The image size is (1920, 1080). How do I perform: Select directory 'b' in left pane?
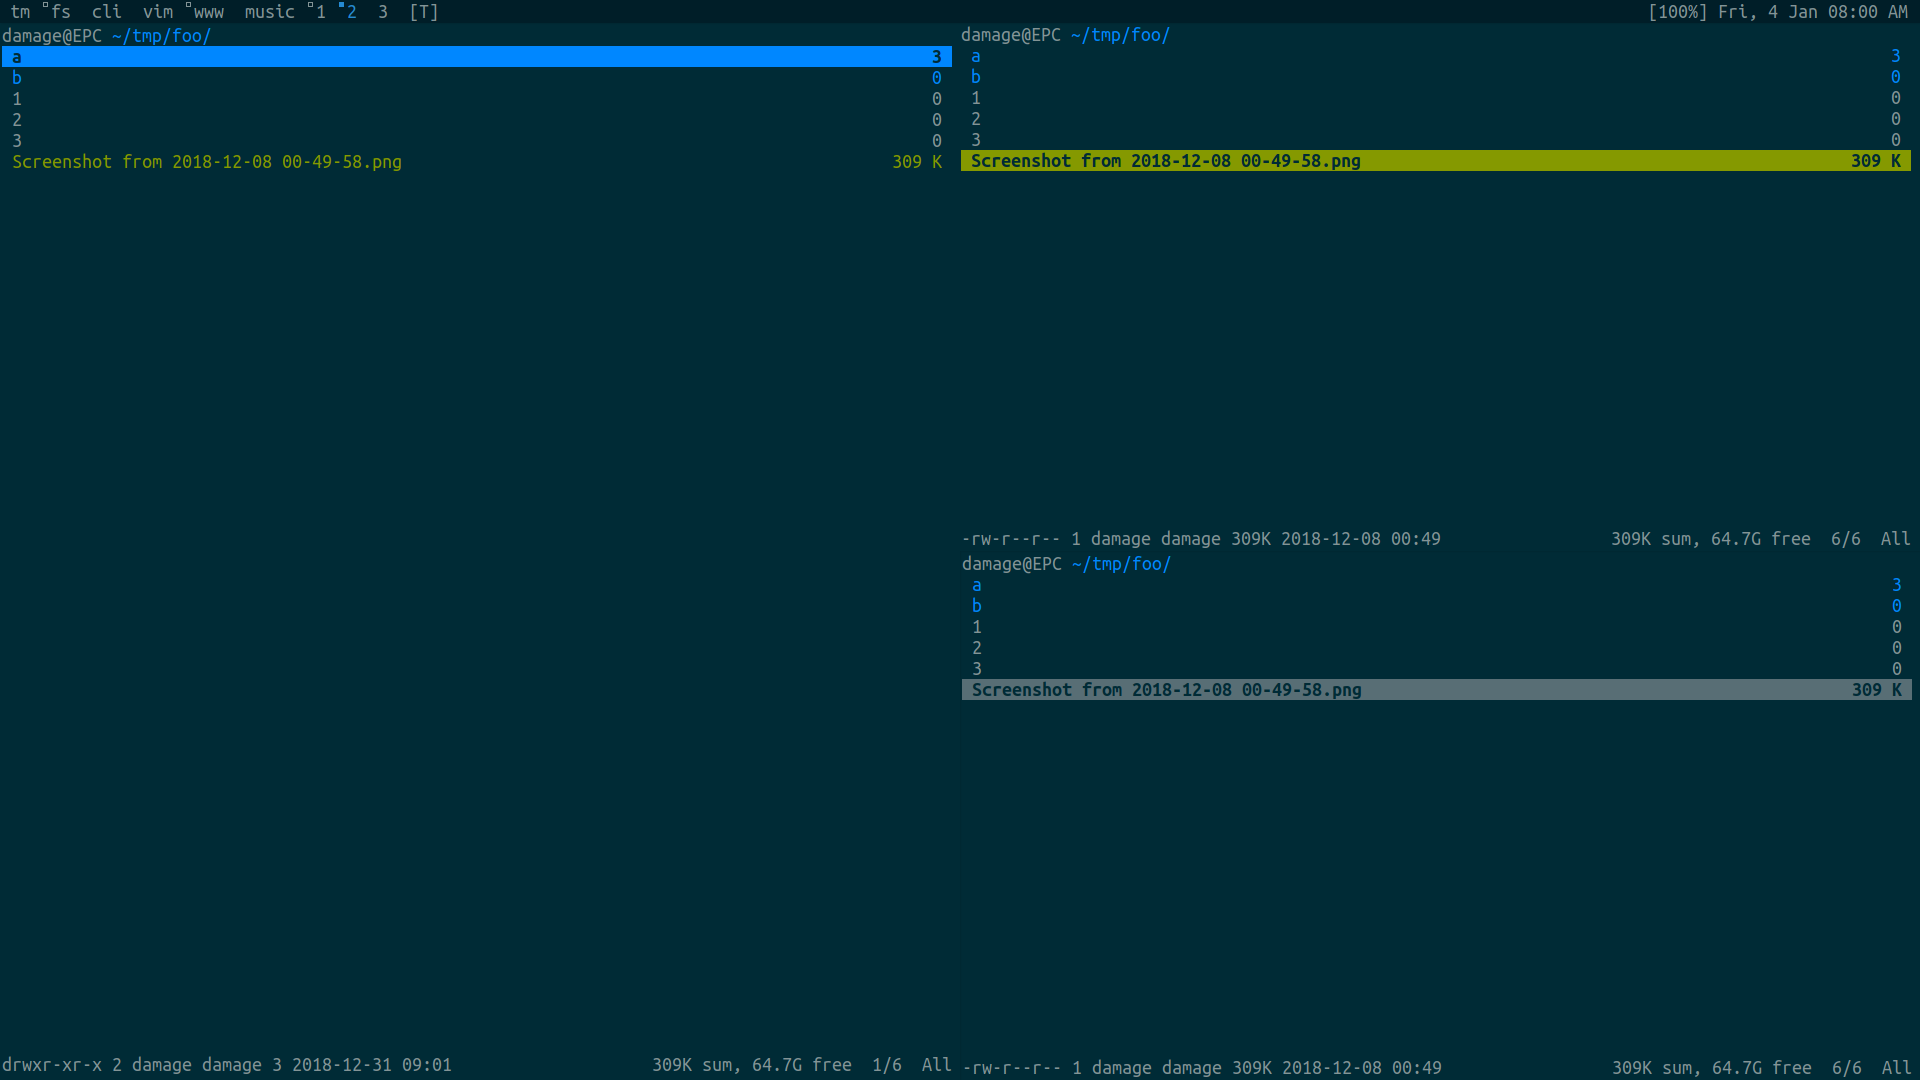coord(17,78)
